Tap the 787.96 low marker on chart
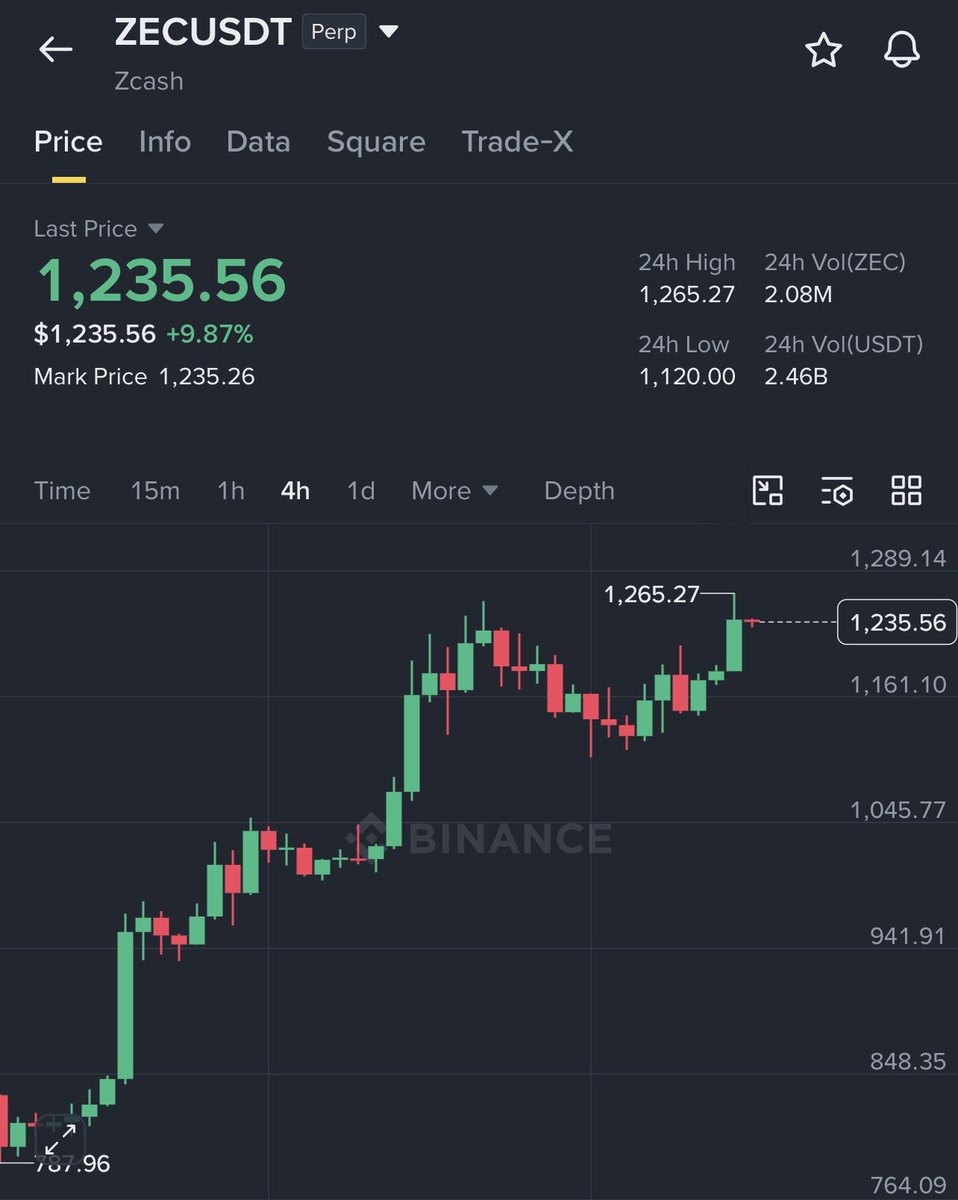The image size is (958, 1200). tap(72, 1164)
